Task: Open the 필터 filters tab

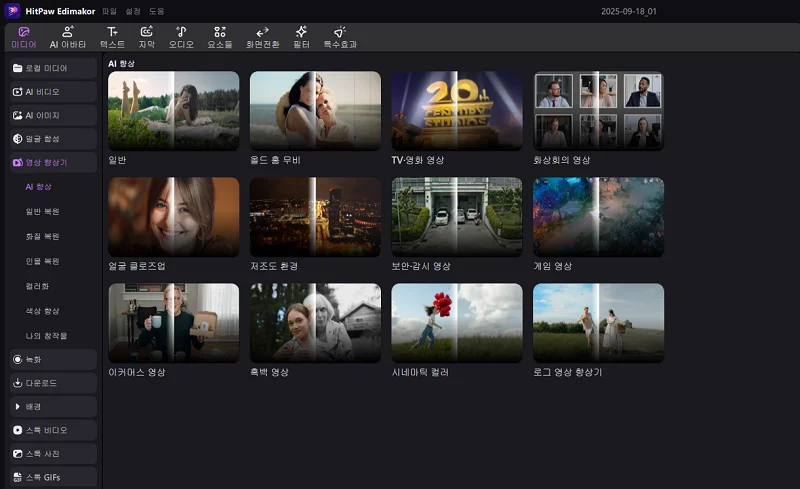Action: pos(301,38)
